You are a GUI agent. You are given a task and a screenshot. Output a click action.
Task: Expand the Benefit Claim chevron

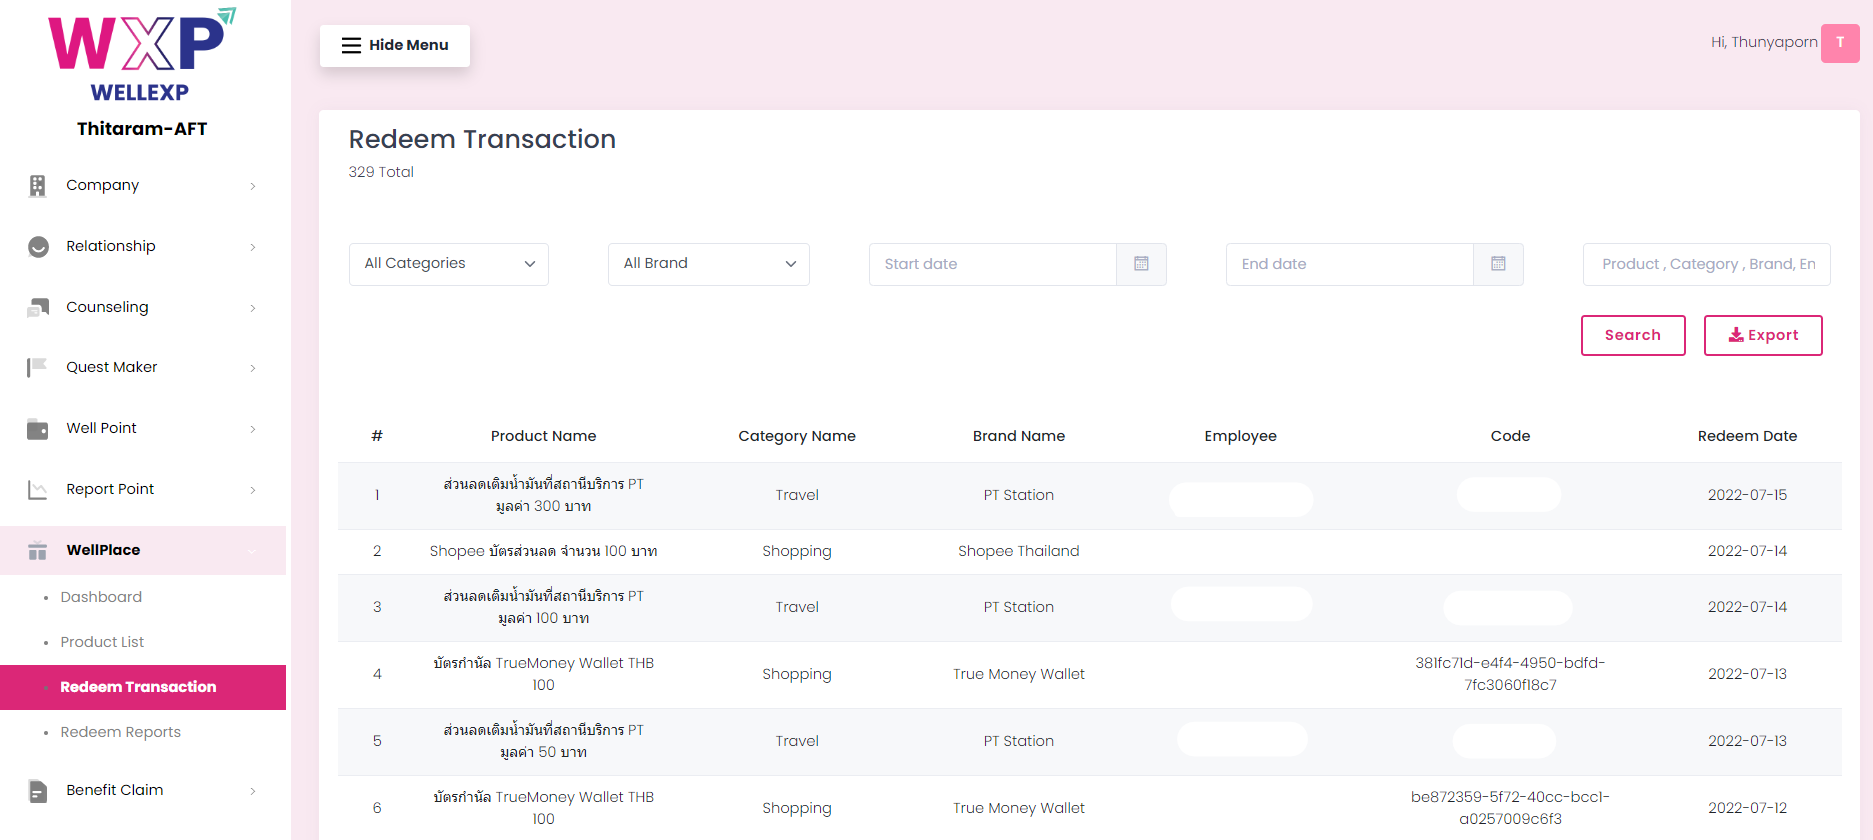click(x=253, y=791)
